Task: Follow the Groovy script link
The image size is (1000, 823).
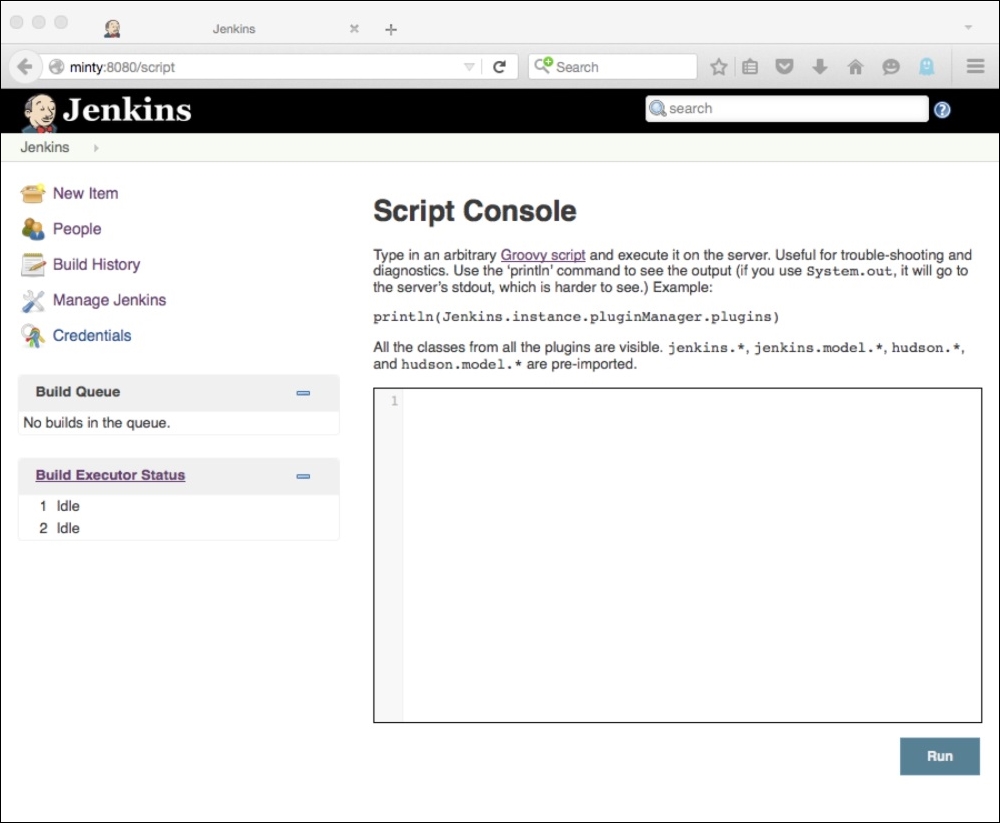Action: pos(543,255)
